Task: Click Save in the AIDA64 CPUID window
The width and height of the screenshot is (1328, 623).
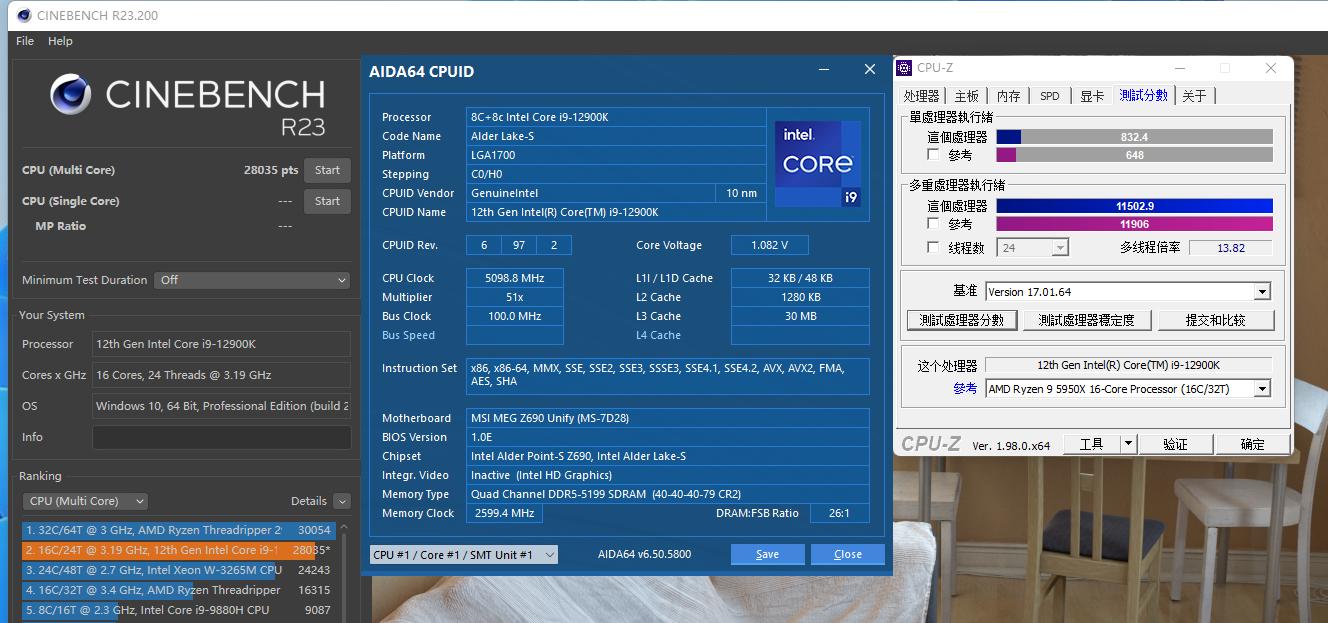Action: click(767, 553)
